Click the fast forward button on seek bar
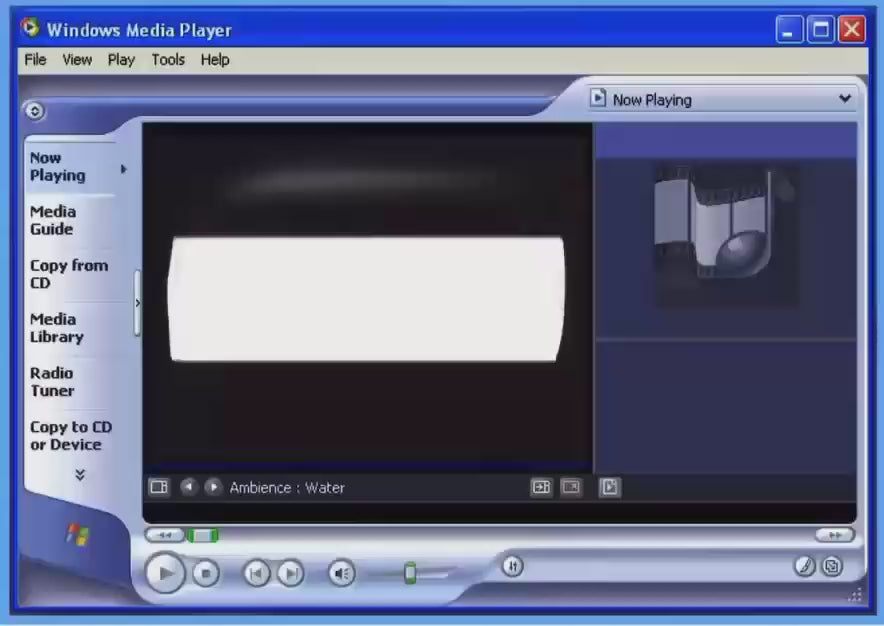The image size is (884, 626). coord(834,535)
